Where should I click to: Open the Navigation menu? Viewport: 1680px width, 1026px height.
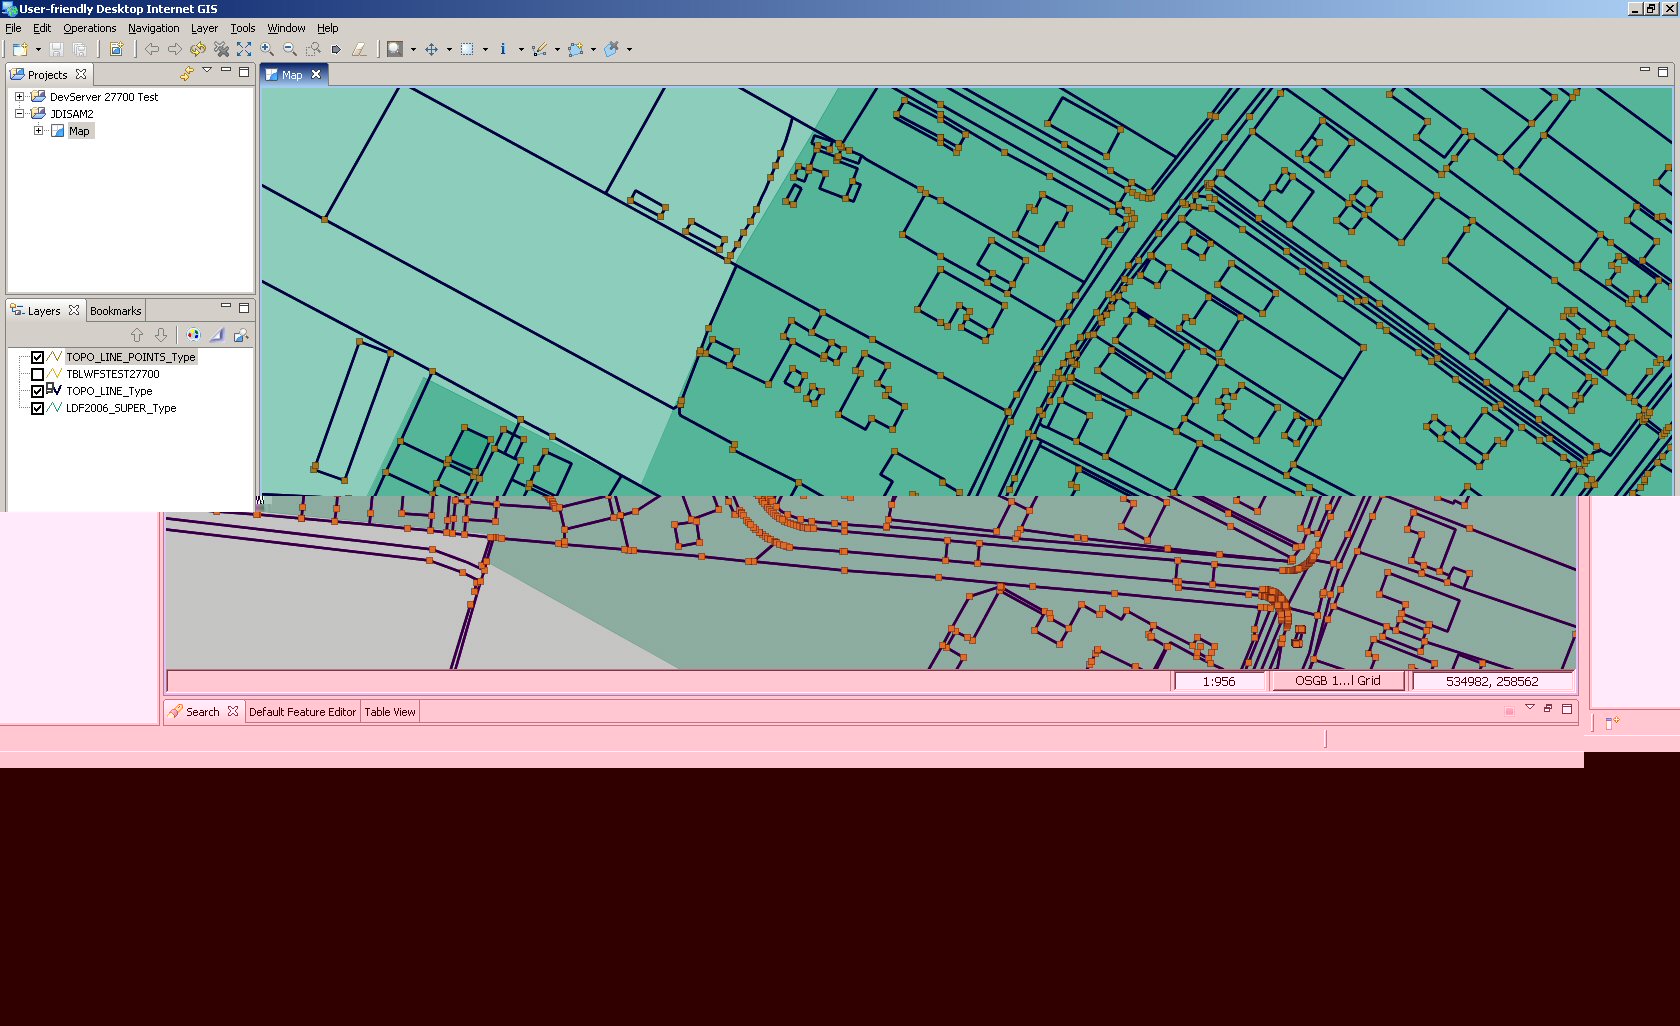pyautogui.click(x=153, y=28)
